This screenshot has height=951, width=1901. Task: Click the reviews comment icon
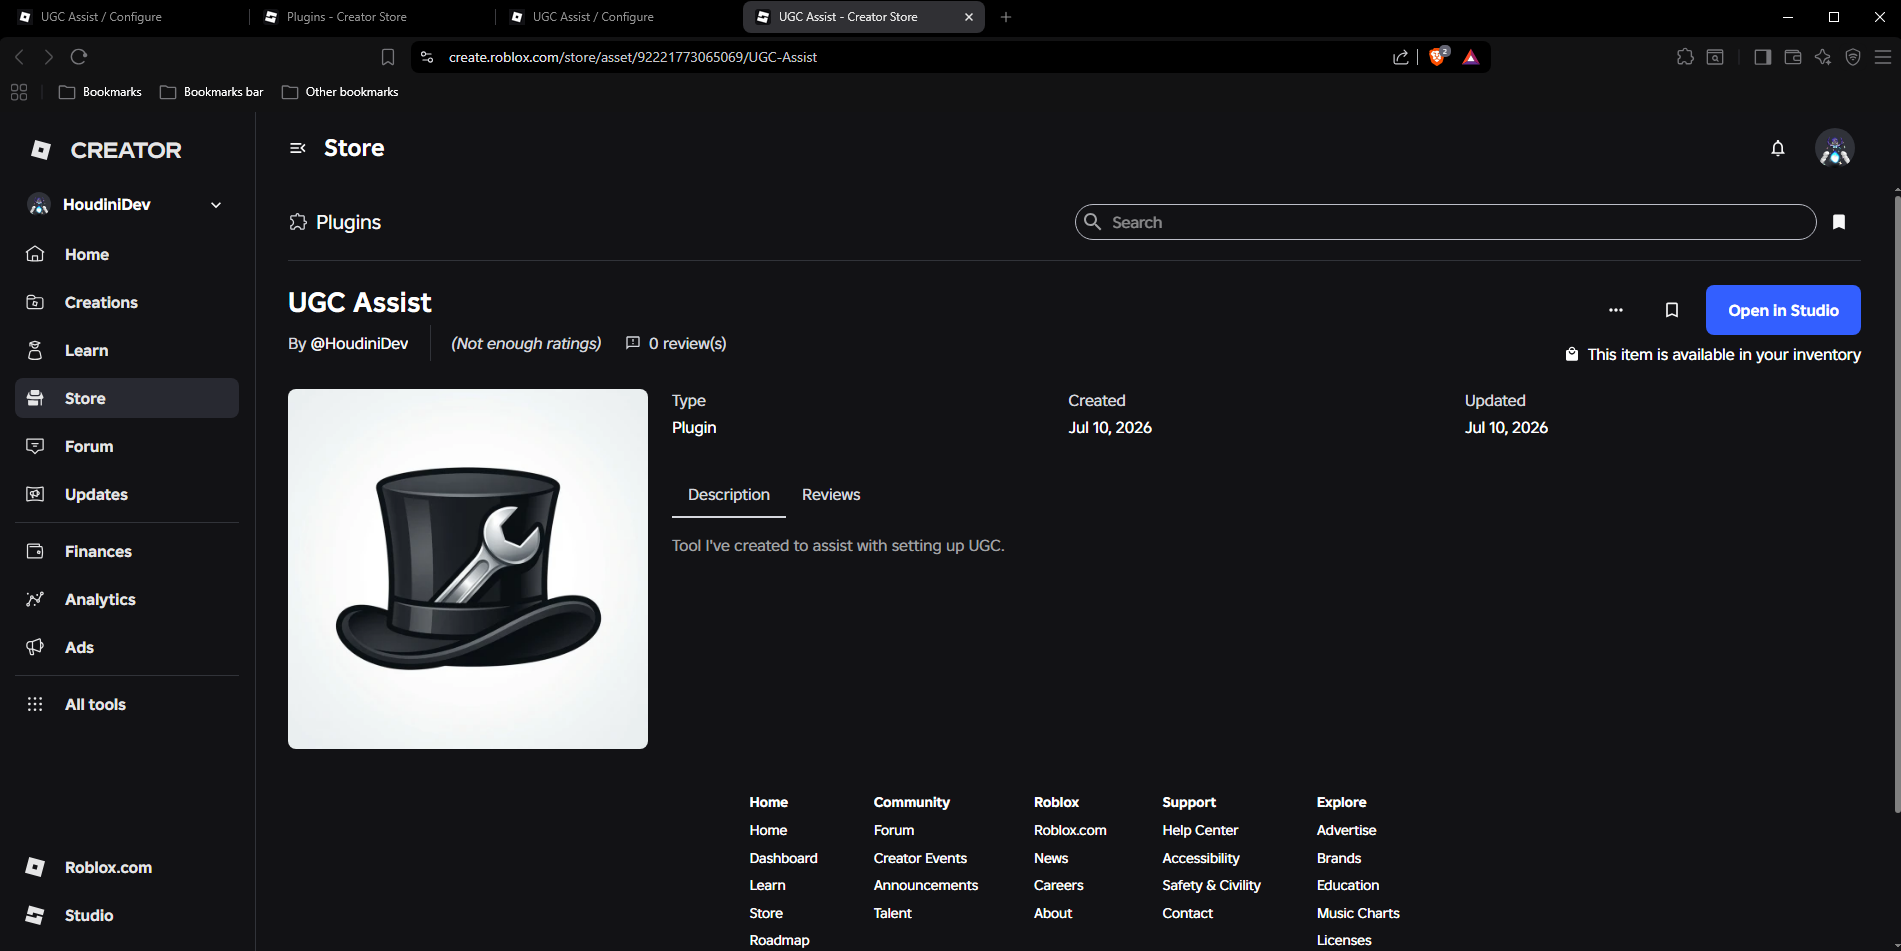click(x=633, y=343)
